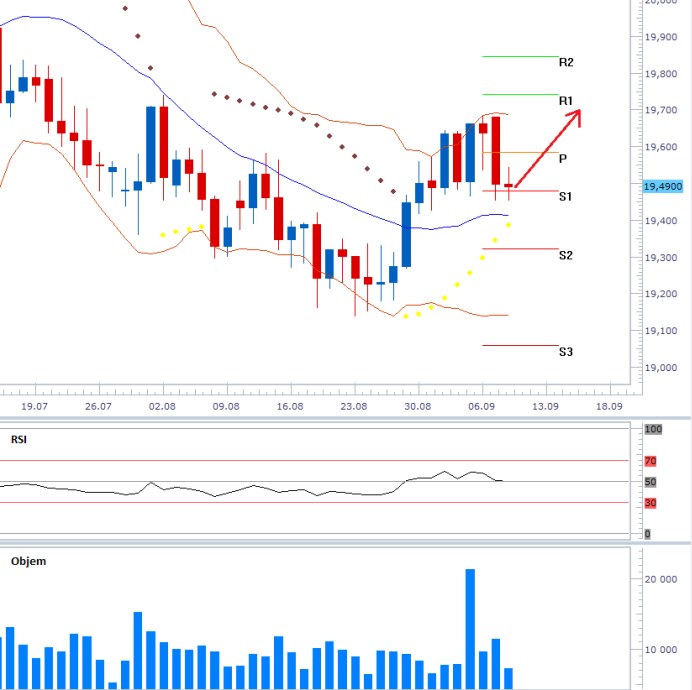The width and height of the screenshot is (692, 690).
Task: Select the RSI 50 midline label
Action: [649, 482]
